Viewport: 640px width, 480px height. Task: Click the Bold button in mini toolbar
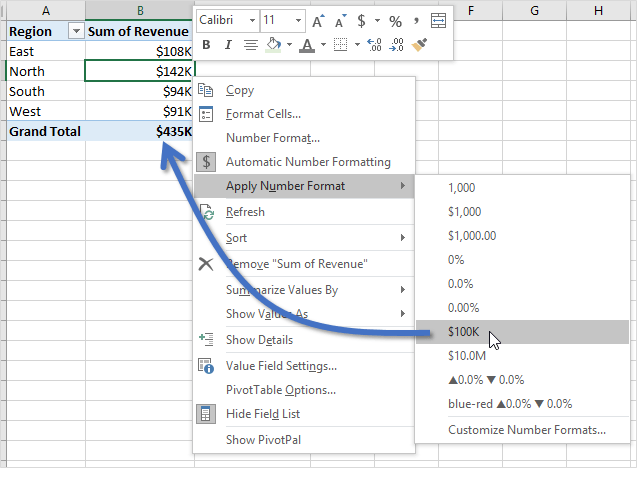[x=207, y=45]
